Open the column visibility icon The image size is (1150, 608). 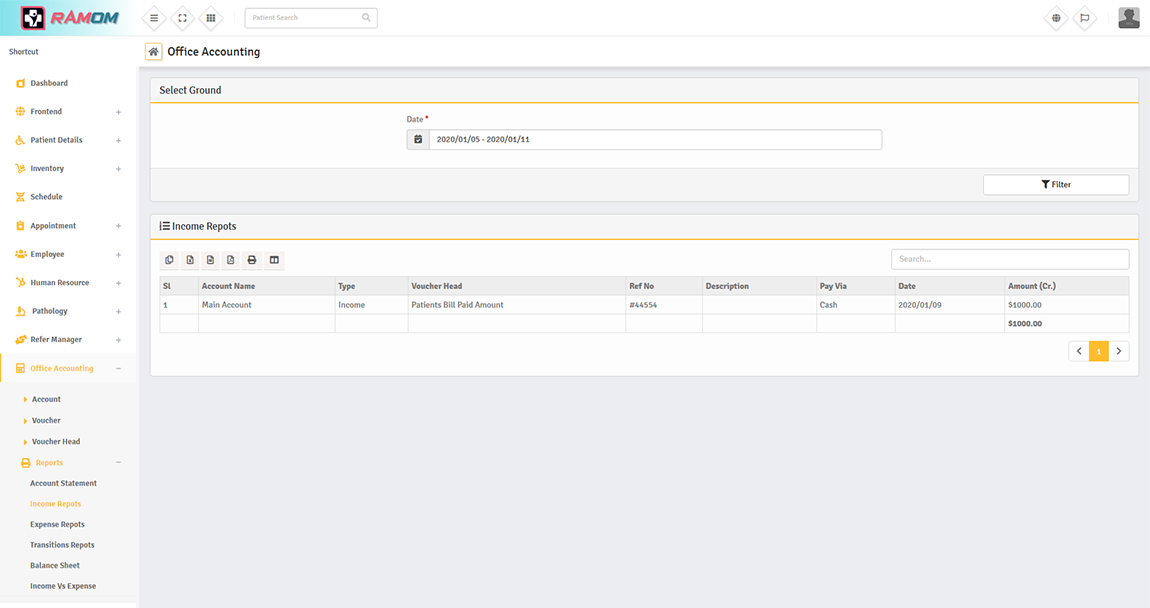(274, 260)
